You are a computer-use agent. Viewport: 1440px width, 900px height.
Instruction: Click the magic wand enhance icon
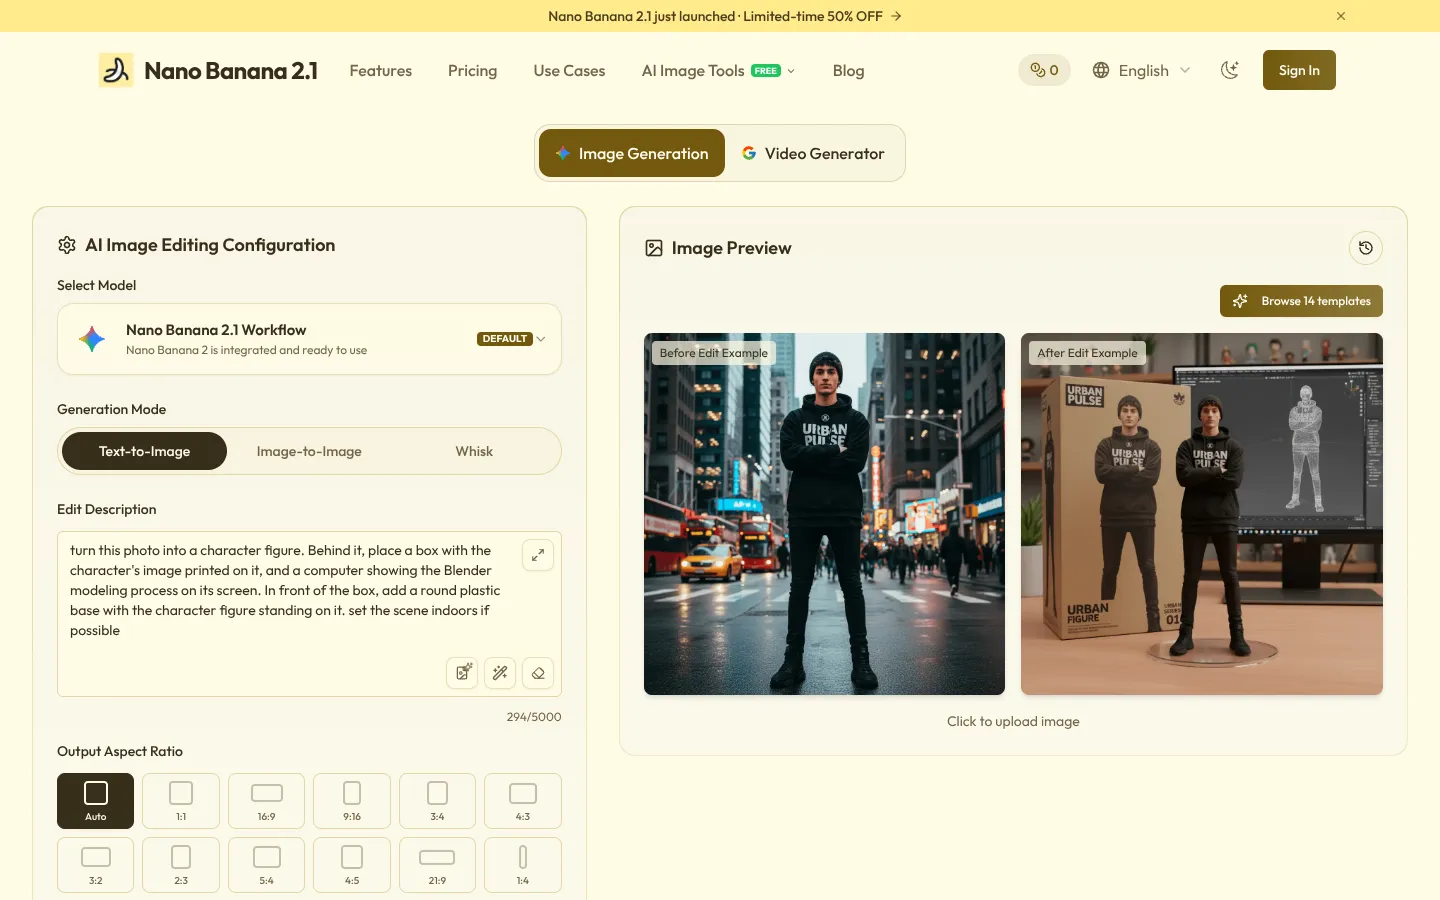pyautogui.click(x=500, y=673)
